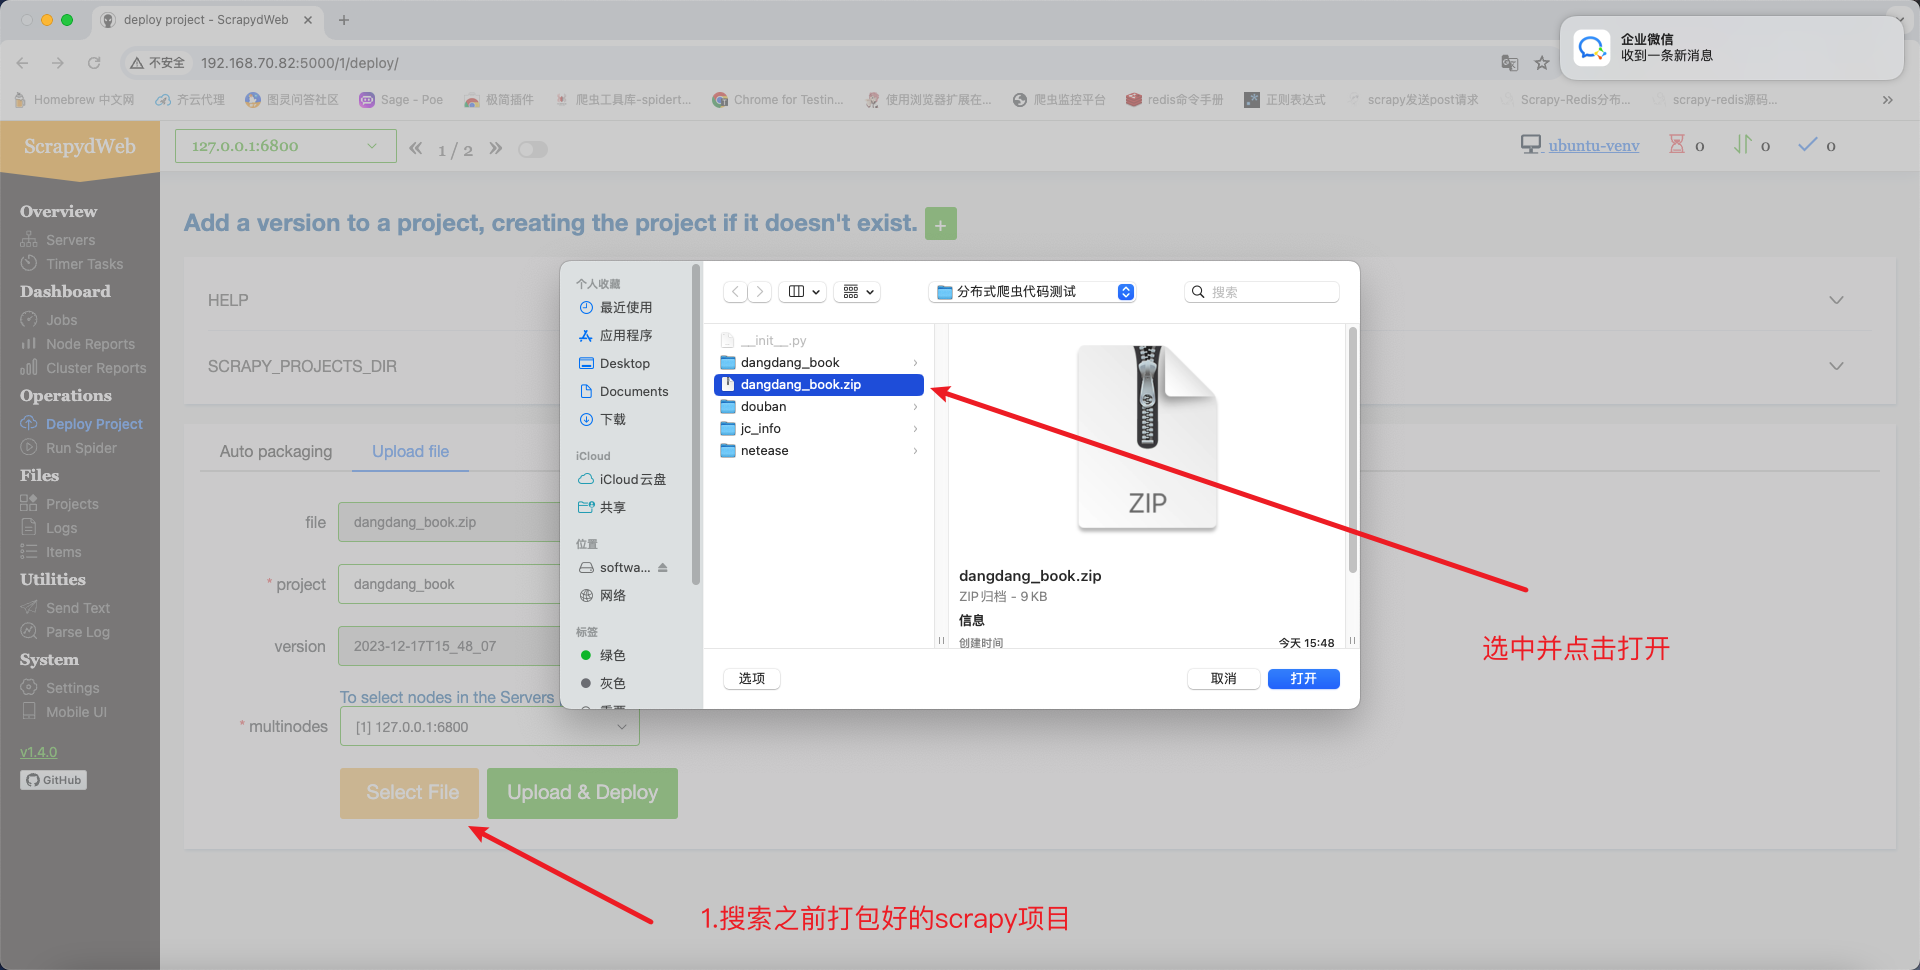Open Servers in sidebar
Viewport: 1920px width, 970px height.
(70, 240)
